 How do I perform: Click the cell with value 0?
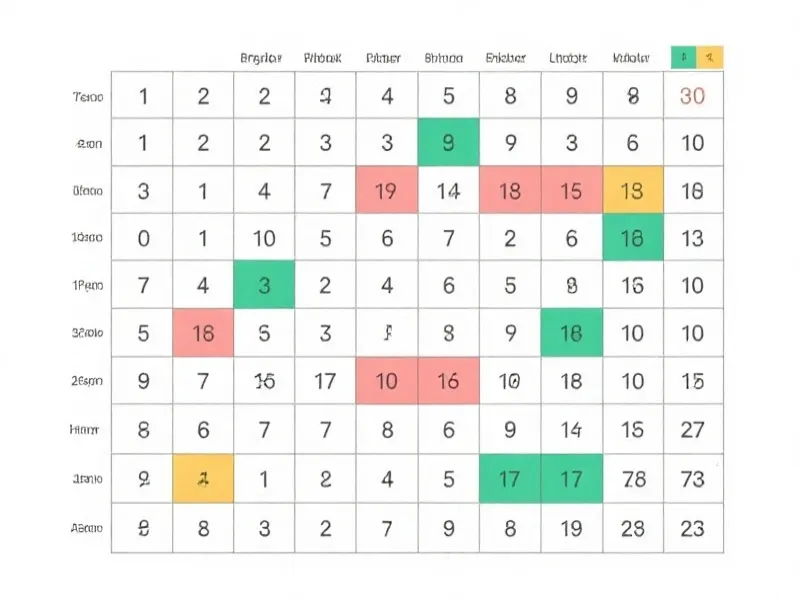point(142,238)
